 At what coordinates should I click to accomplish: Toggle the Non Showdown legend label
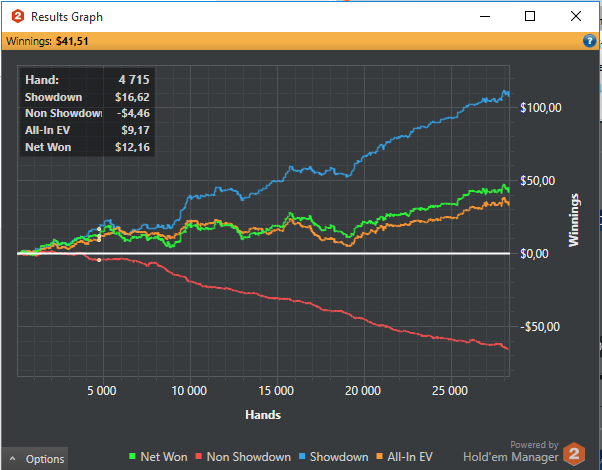[x=249, y=457]
